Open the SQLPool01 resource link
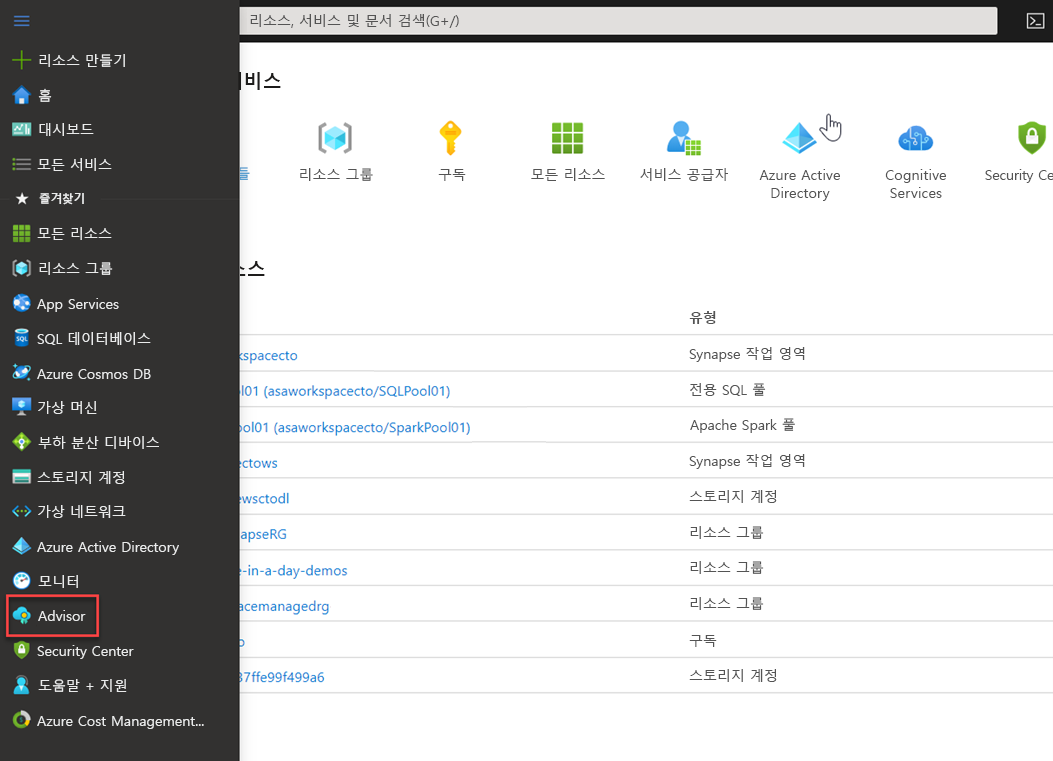The image size is (1053, 761). tap(345, 391)
